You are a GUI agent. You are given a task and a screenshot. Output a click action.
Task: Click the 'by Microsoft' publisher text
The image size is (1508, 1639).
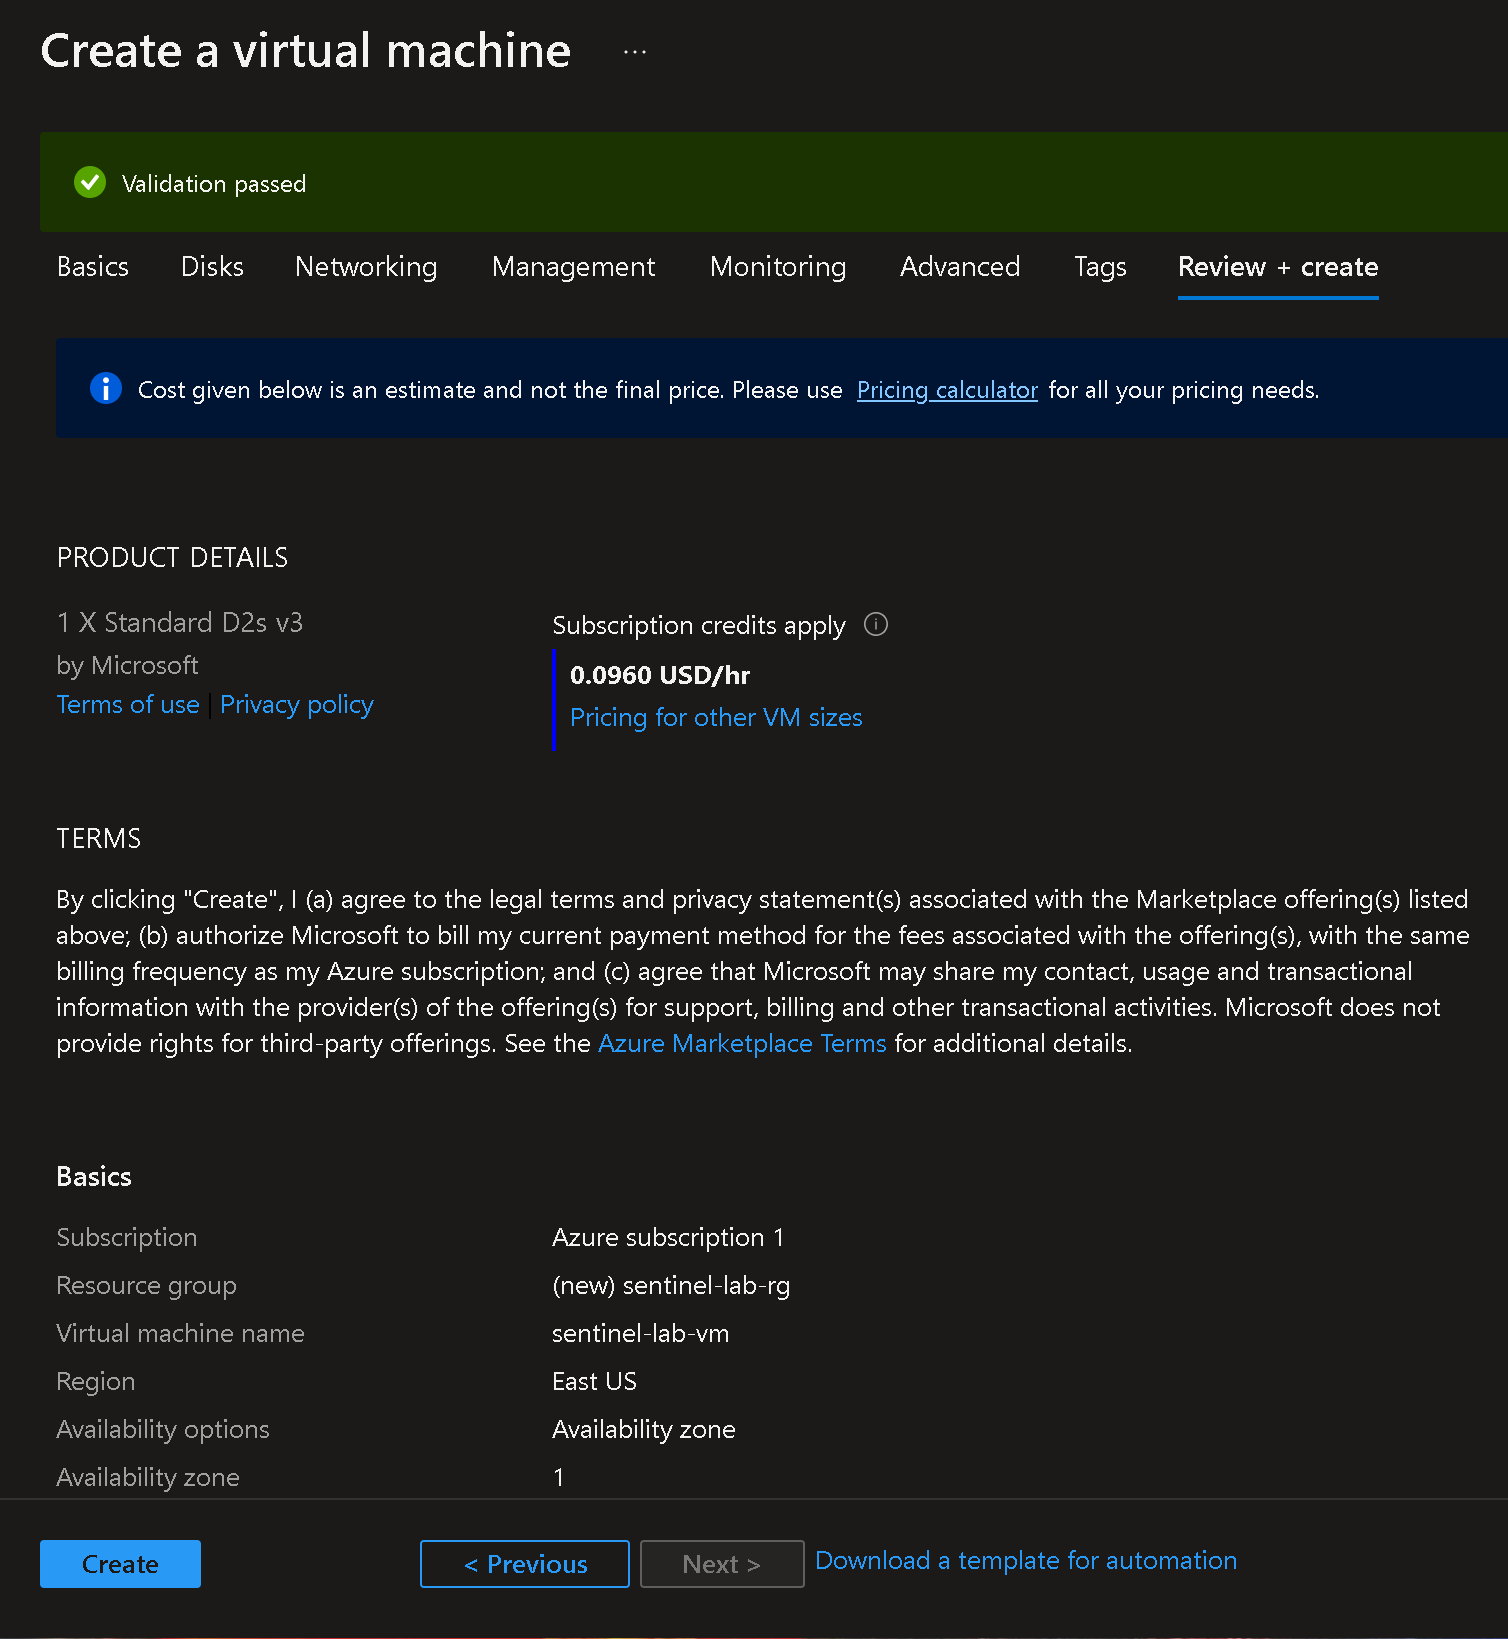click(128, 666)
